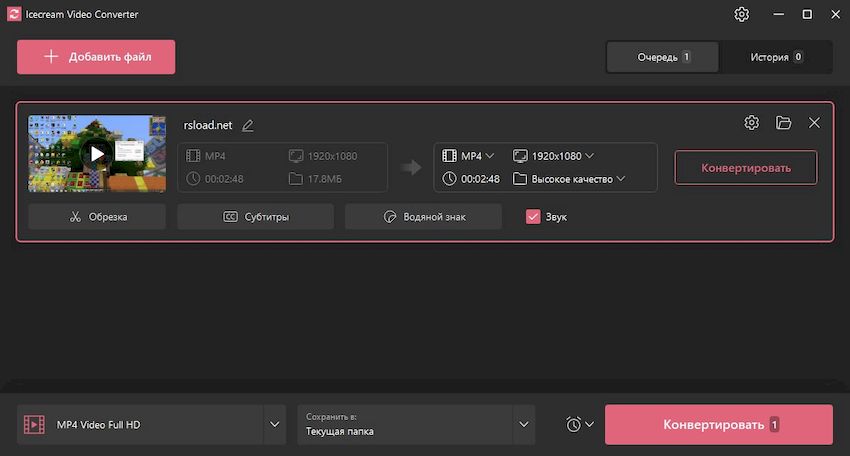Click the Icecream Video Converter logo icon
Screen dimensions: 850x456
[14, 14]
